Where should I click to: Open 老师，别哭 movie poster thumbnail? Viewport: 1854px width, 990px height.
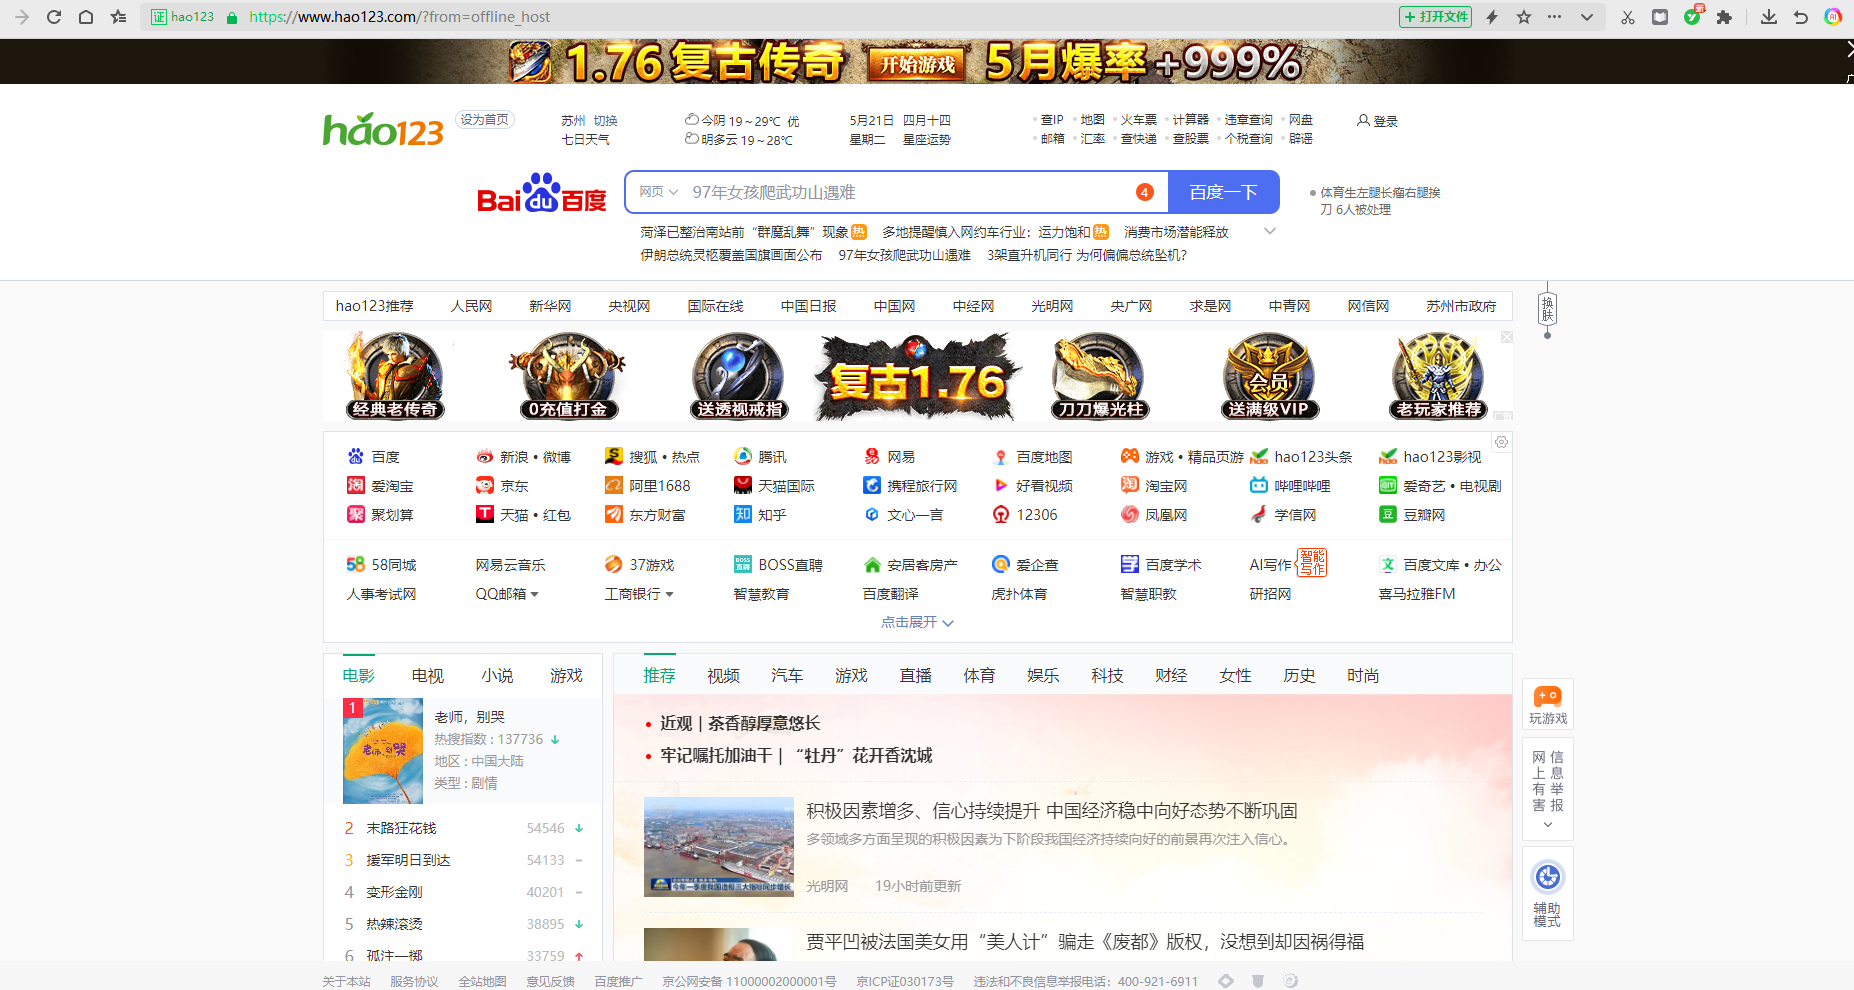pyautogui.click(x=383, y=751)
